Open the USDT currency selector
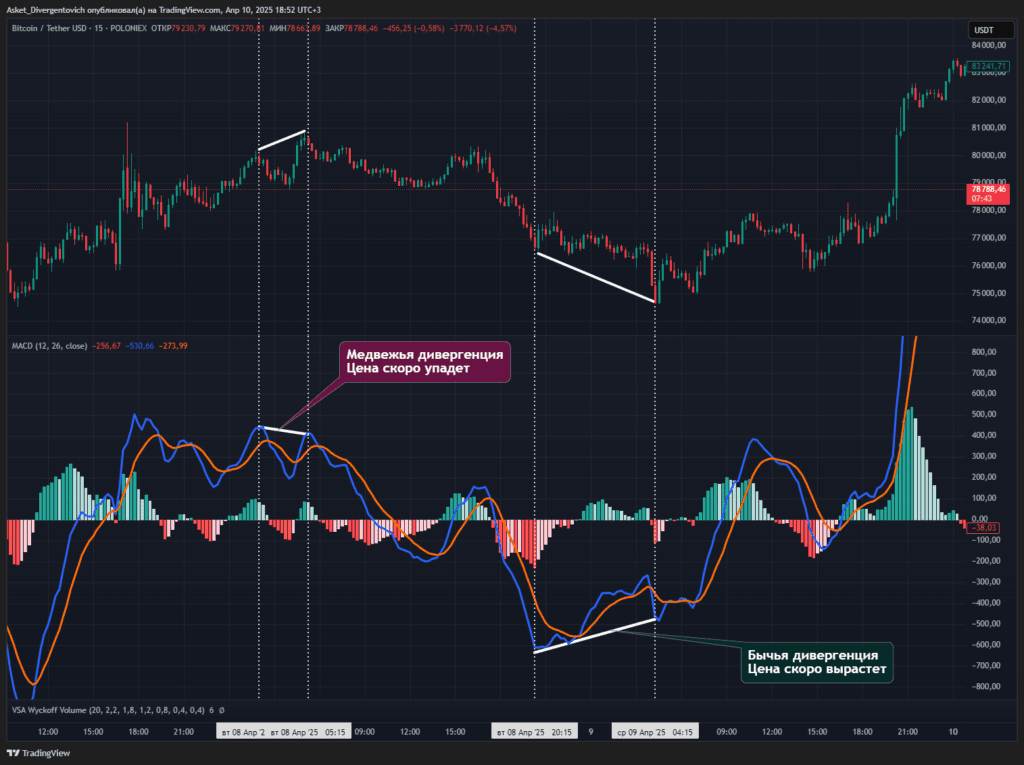This screenshot has width=1024, height=765. click(991, 30)
